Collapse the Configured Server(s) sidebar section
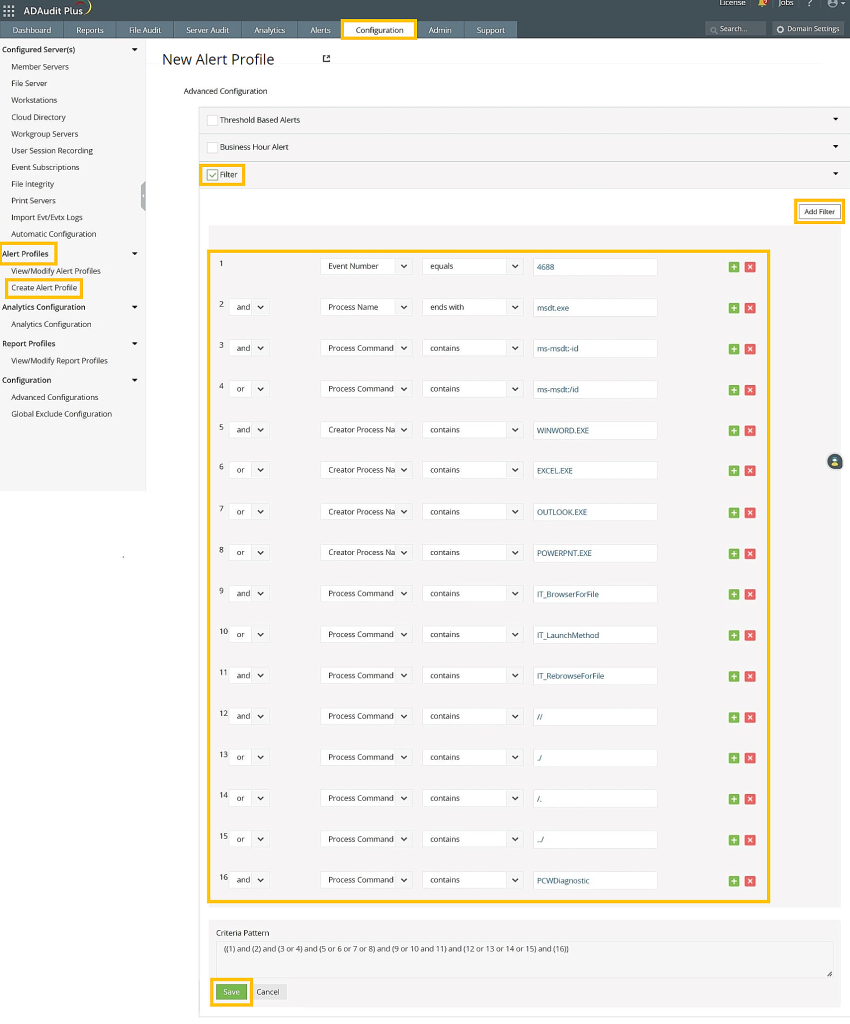850x1024 pixels. (135, 49)
